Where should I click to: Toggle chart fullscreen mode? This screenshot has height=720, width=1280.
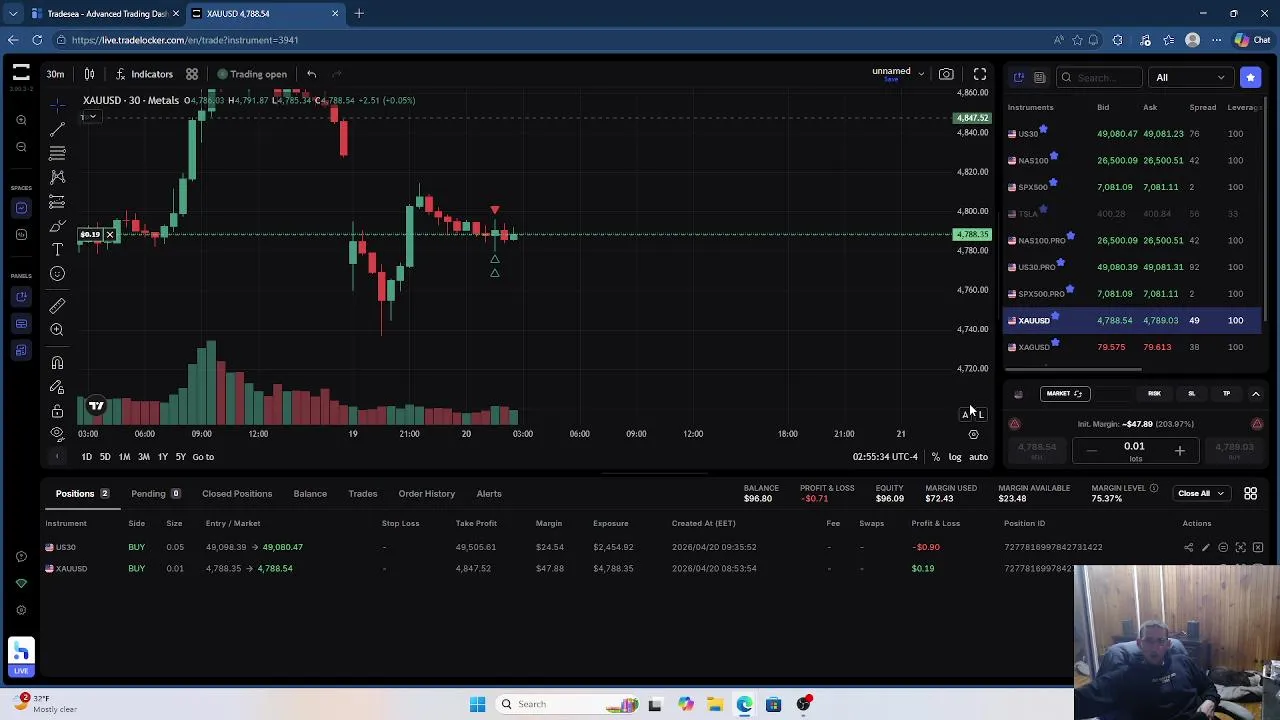[x=980, y=74]
